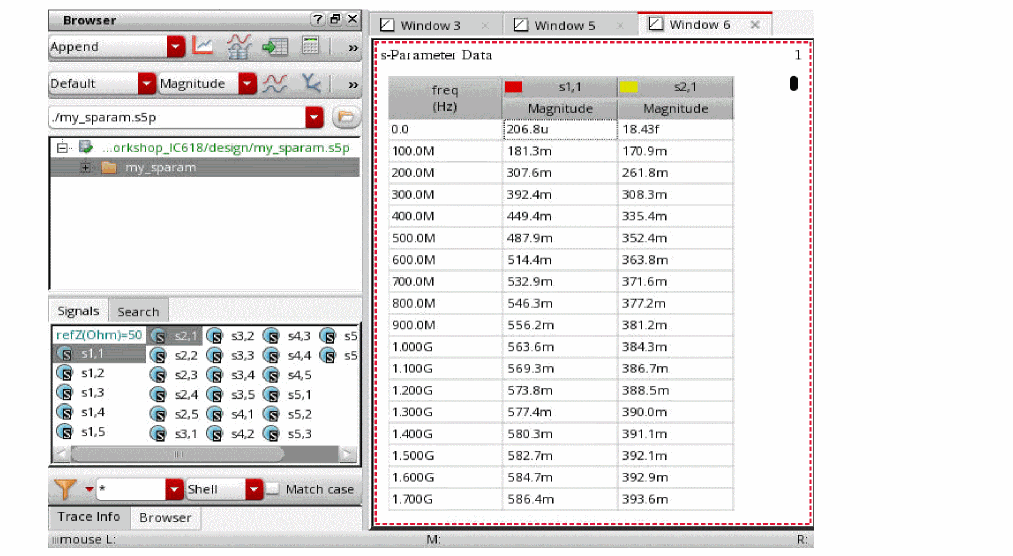Enable the Match case checkbox
The image size is (1013, 556).
(273, 489)
